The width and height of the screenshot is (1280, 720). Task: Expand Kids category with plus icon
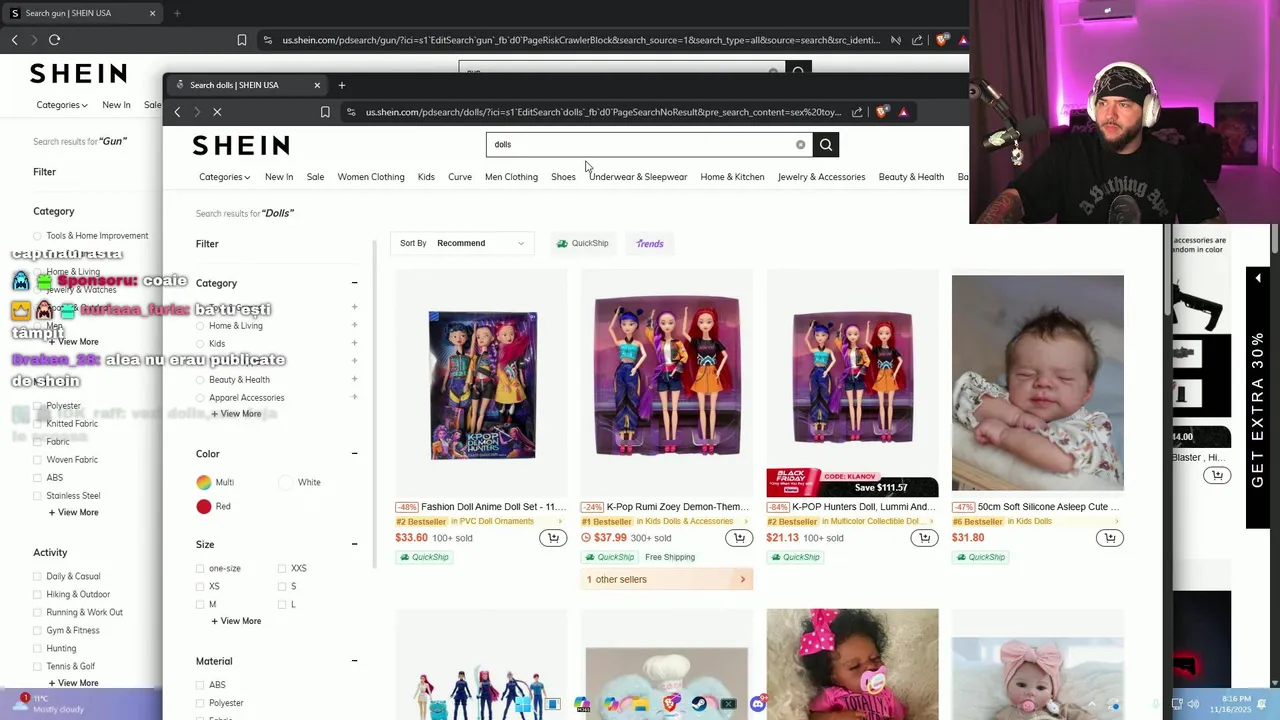pyautogui.click(x=354, y=343)
